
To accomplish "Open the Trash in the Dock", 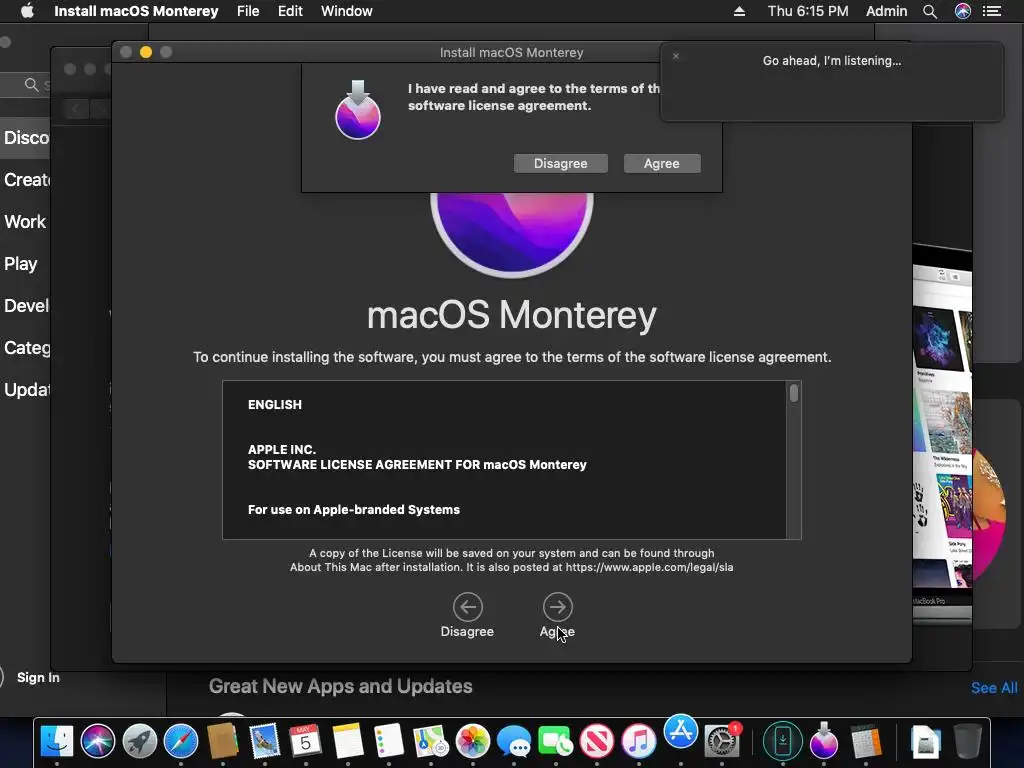I will point(967,743).
